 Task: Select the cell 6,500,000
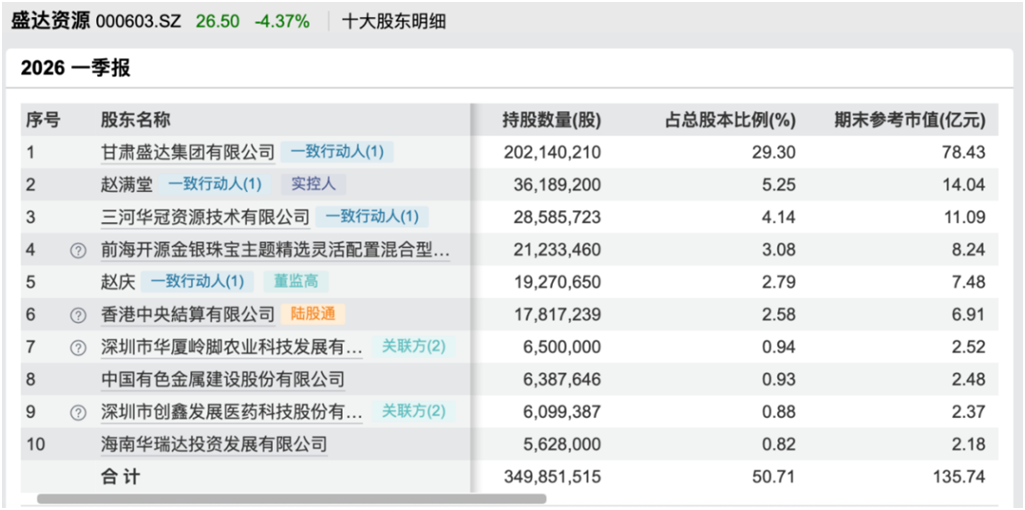(562, 347)
